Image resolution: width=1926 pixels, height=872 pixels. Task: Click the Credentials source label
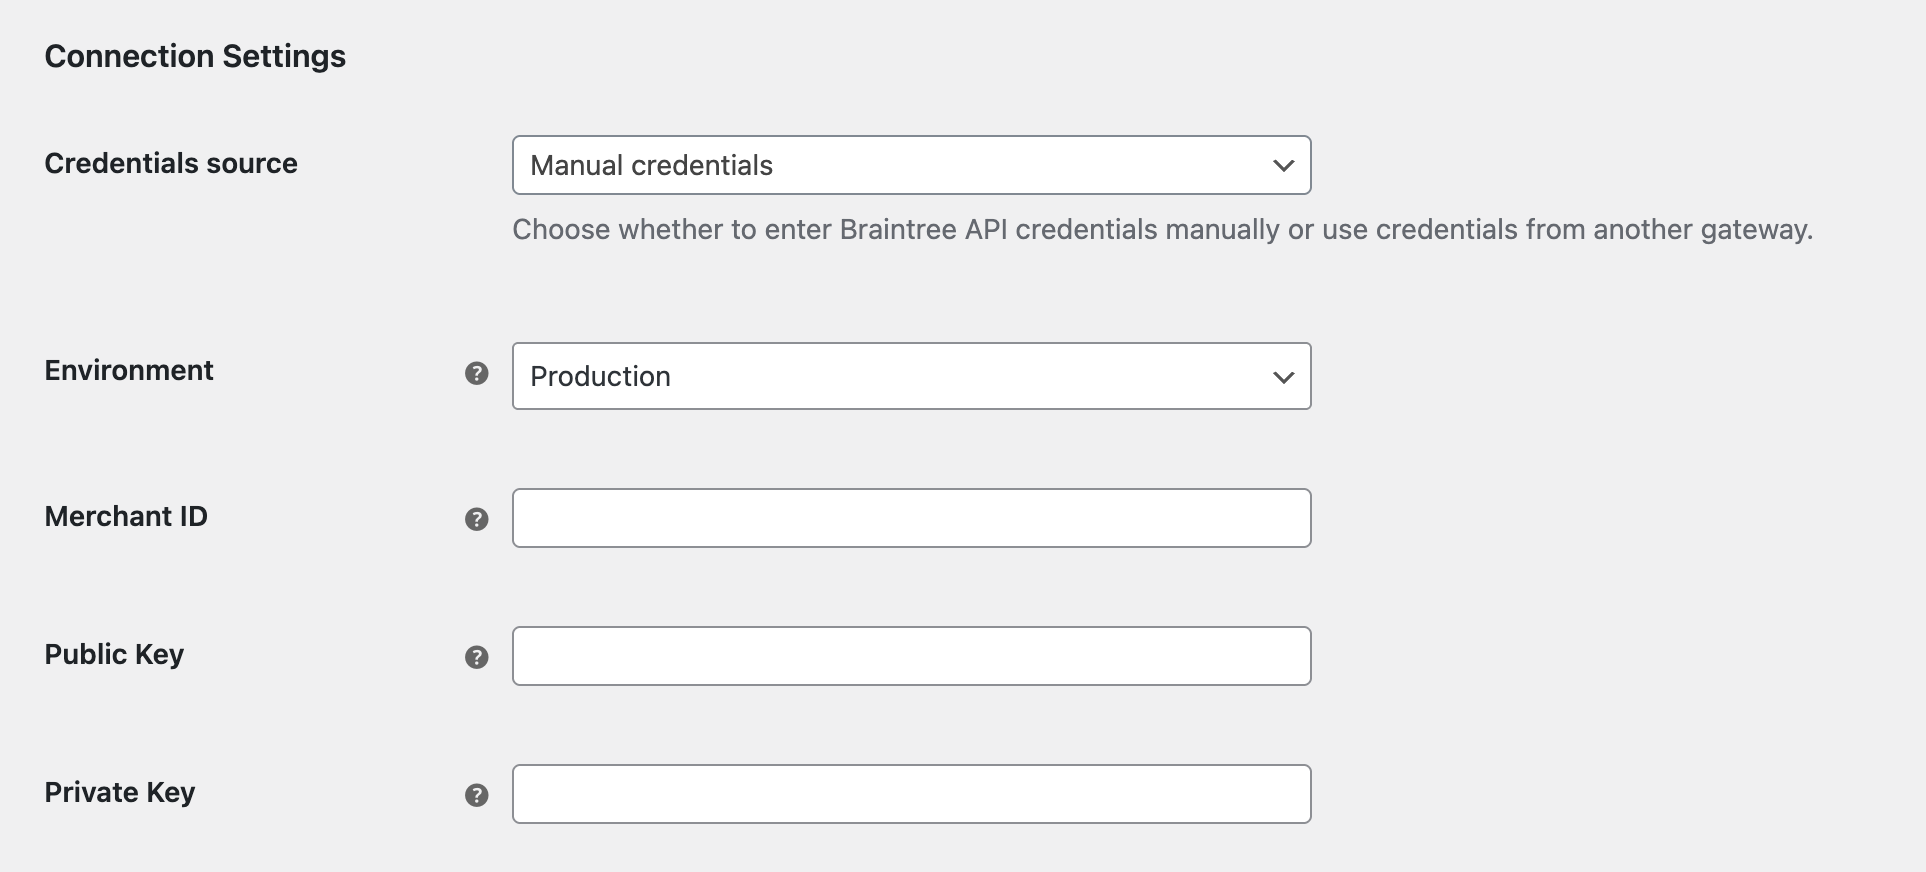point(171,163)
